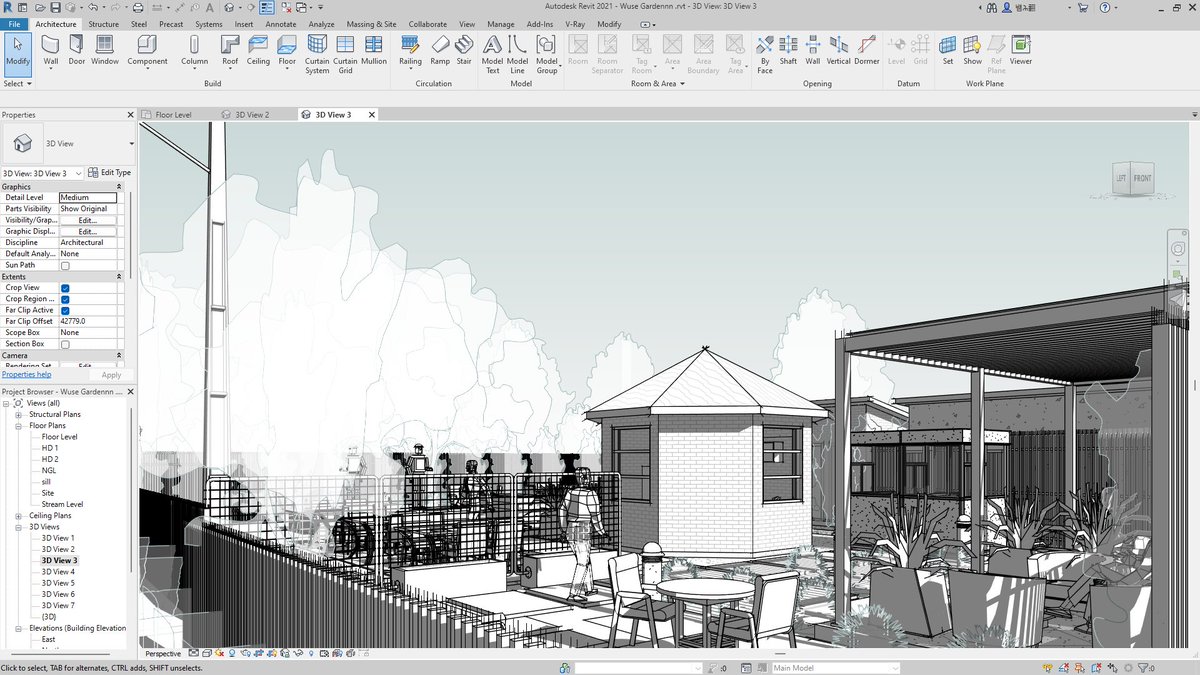Switch to the Floor Level tab
Screen dimensions: 1200x675
tap(171, 114)
